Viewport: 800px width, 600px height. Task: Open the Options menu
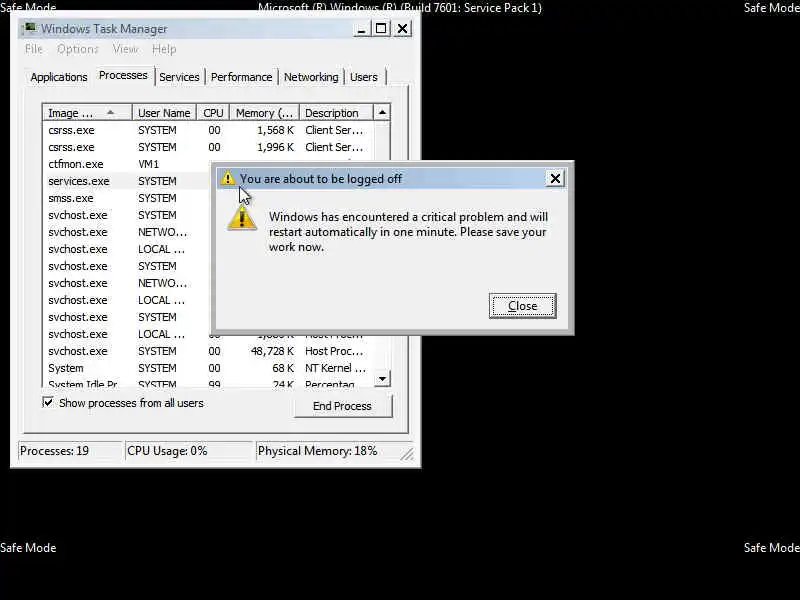coord(78,49)
